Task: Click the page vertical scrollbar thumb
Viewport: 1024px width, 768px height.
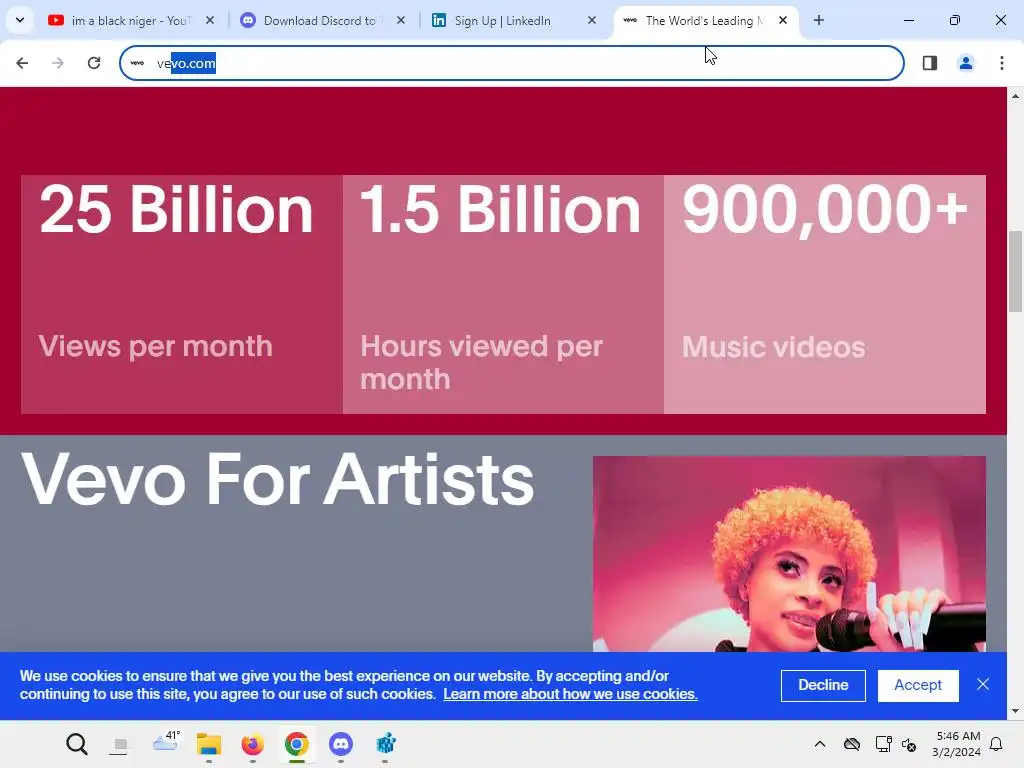Action: pos(1015,271)
